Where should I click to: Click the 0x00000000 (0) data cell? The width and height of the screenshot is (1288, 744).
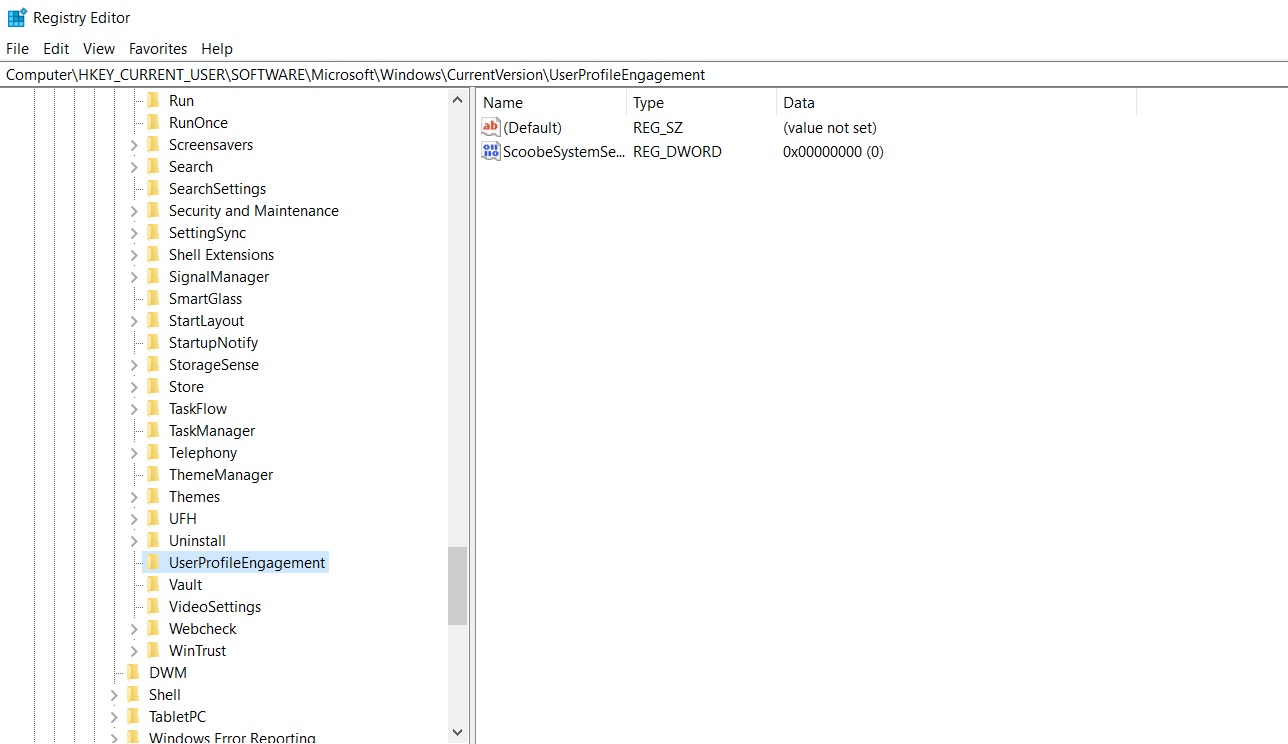(833, 151)
